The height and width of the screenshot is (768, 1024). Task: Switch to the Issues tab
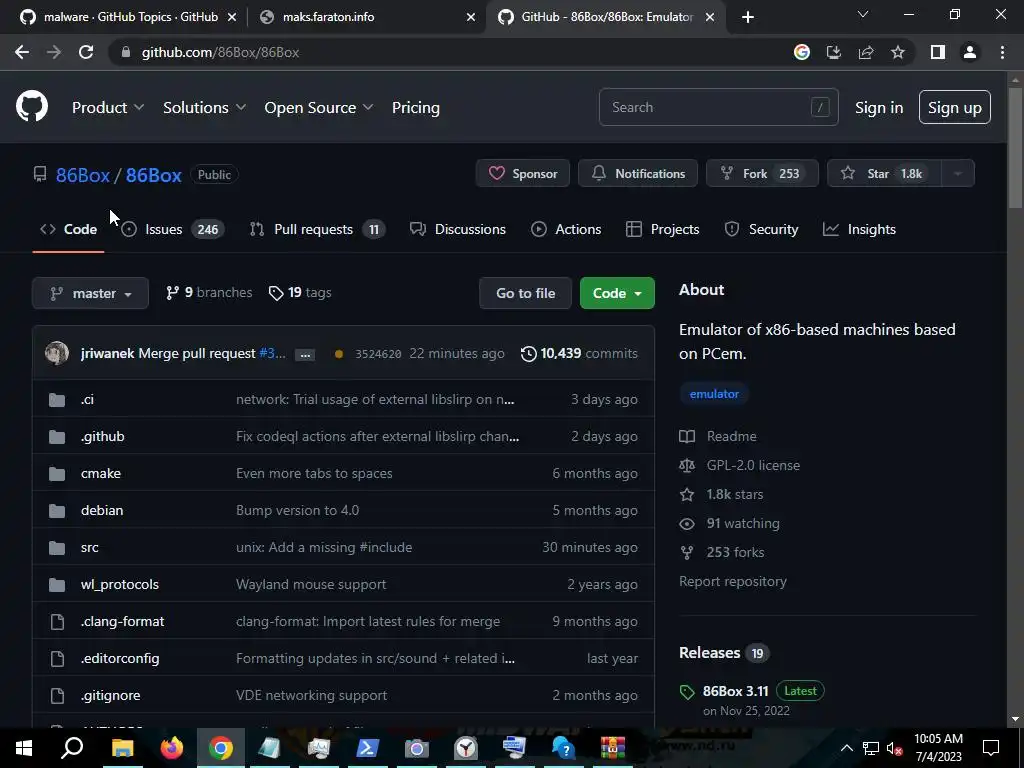[x=173, y=229]
